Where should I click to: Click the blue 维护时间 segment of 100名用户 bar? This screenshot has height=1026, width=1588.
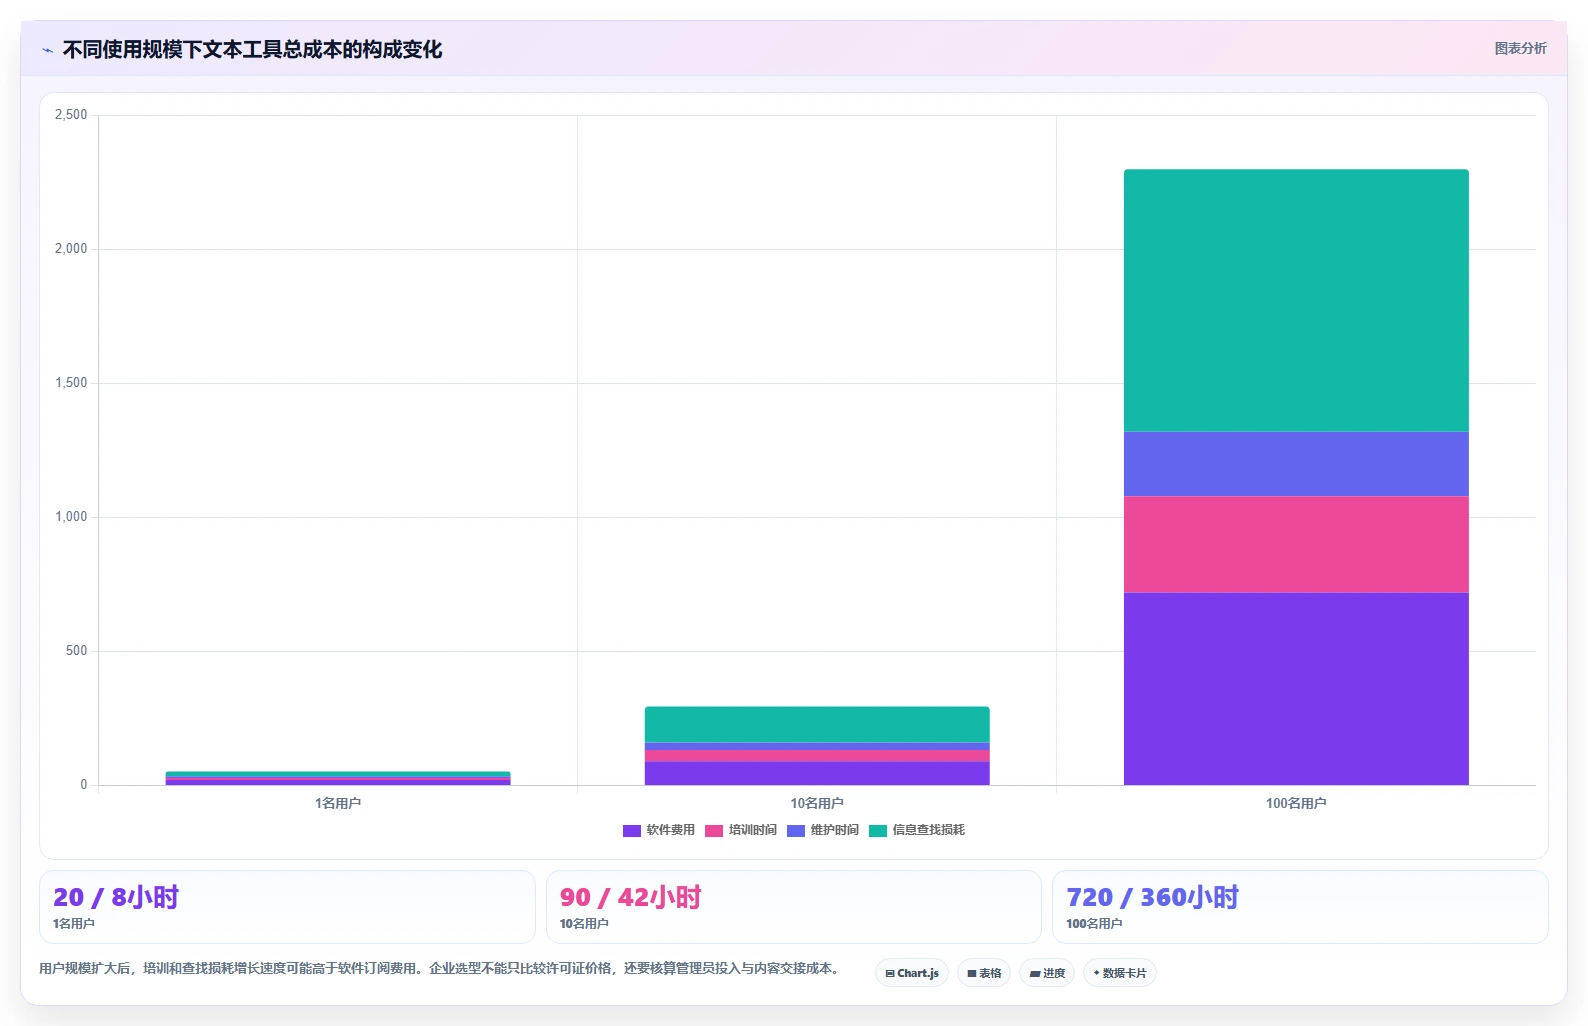tap(1296, 464)
